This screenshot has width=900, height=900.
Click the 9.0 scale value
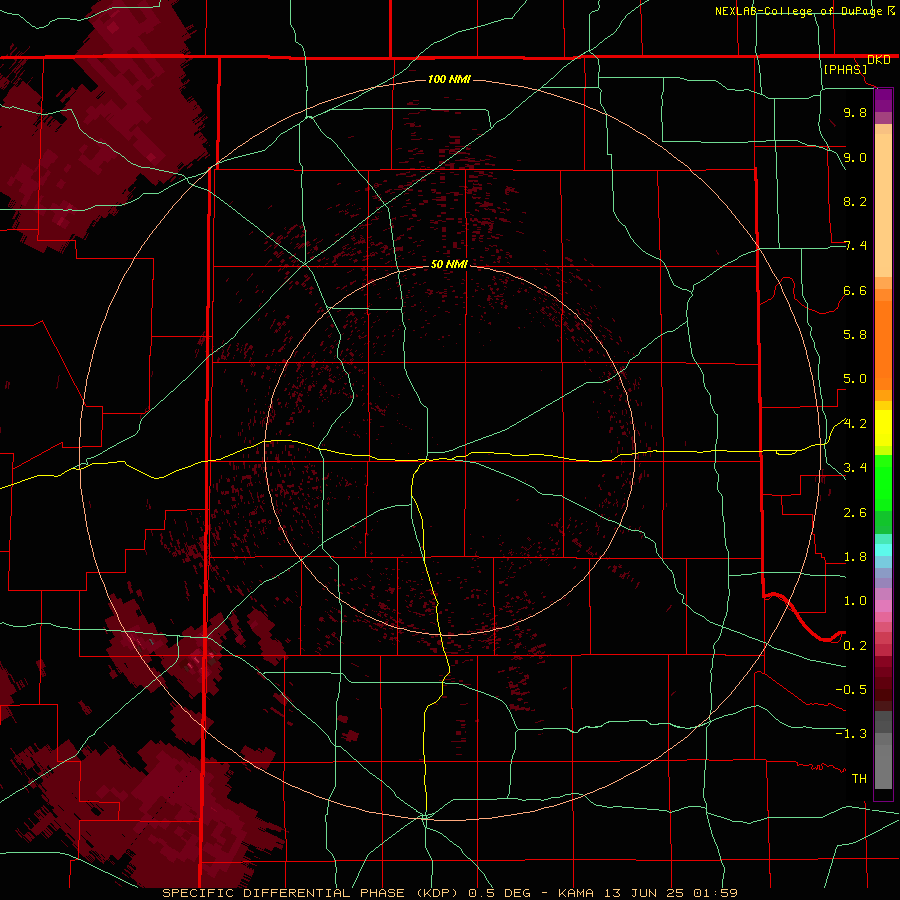[855, 157]
